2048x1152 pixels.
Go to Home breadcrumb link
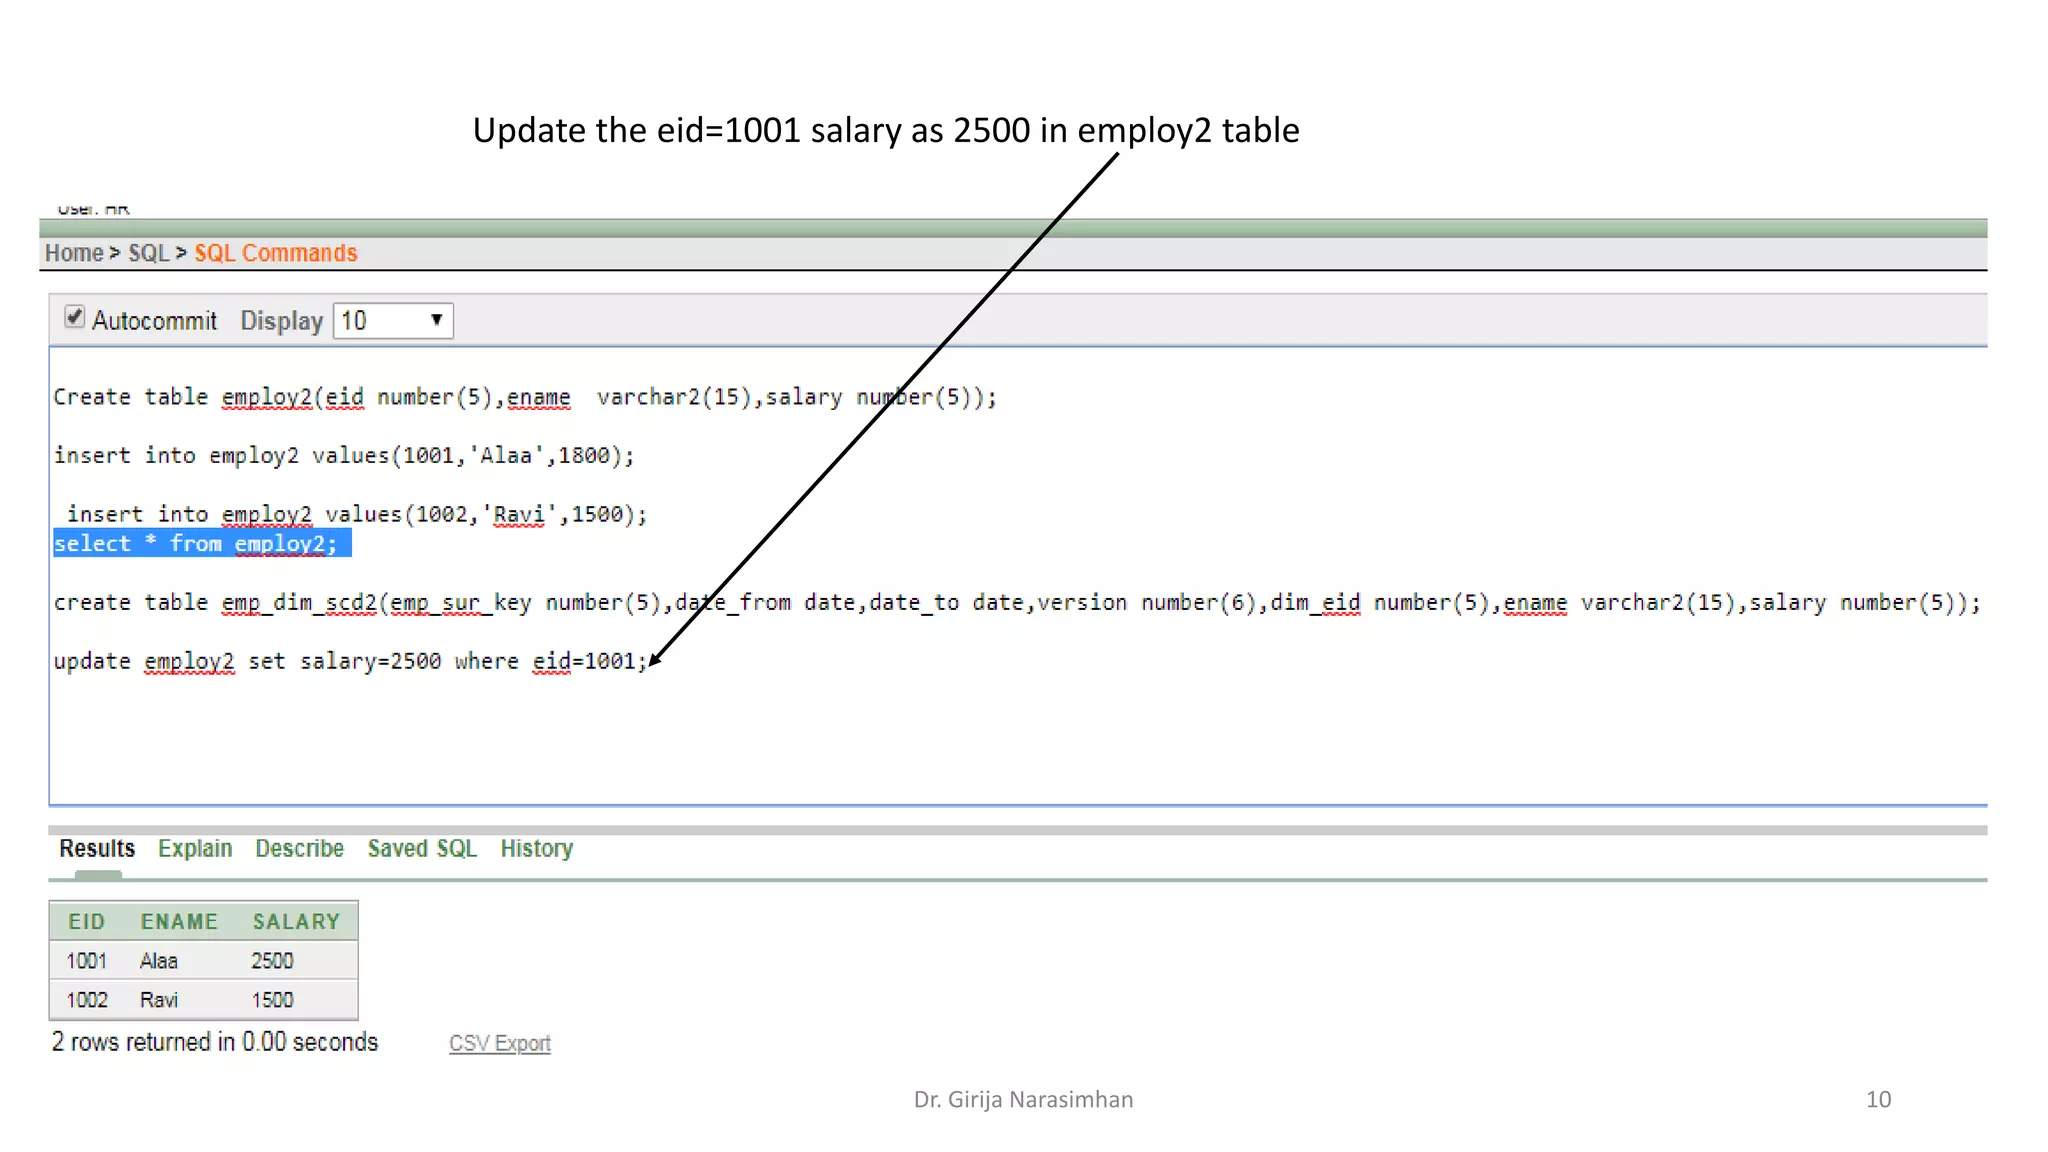click(x=74, y=253)
